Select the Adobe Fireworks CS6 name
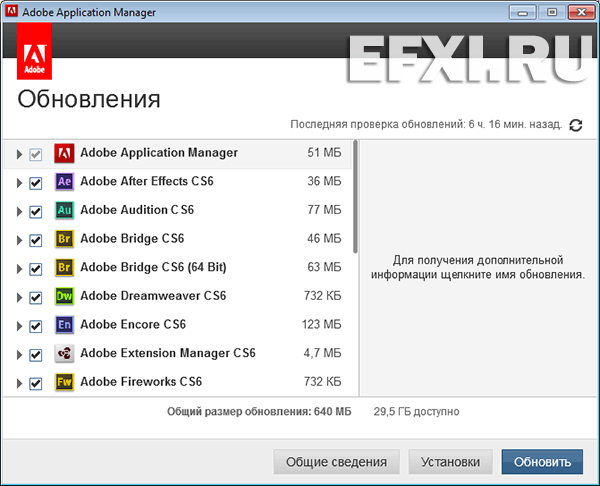The image size is (600, 486). [x=141, y=382]
